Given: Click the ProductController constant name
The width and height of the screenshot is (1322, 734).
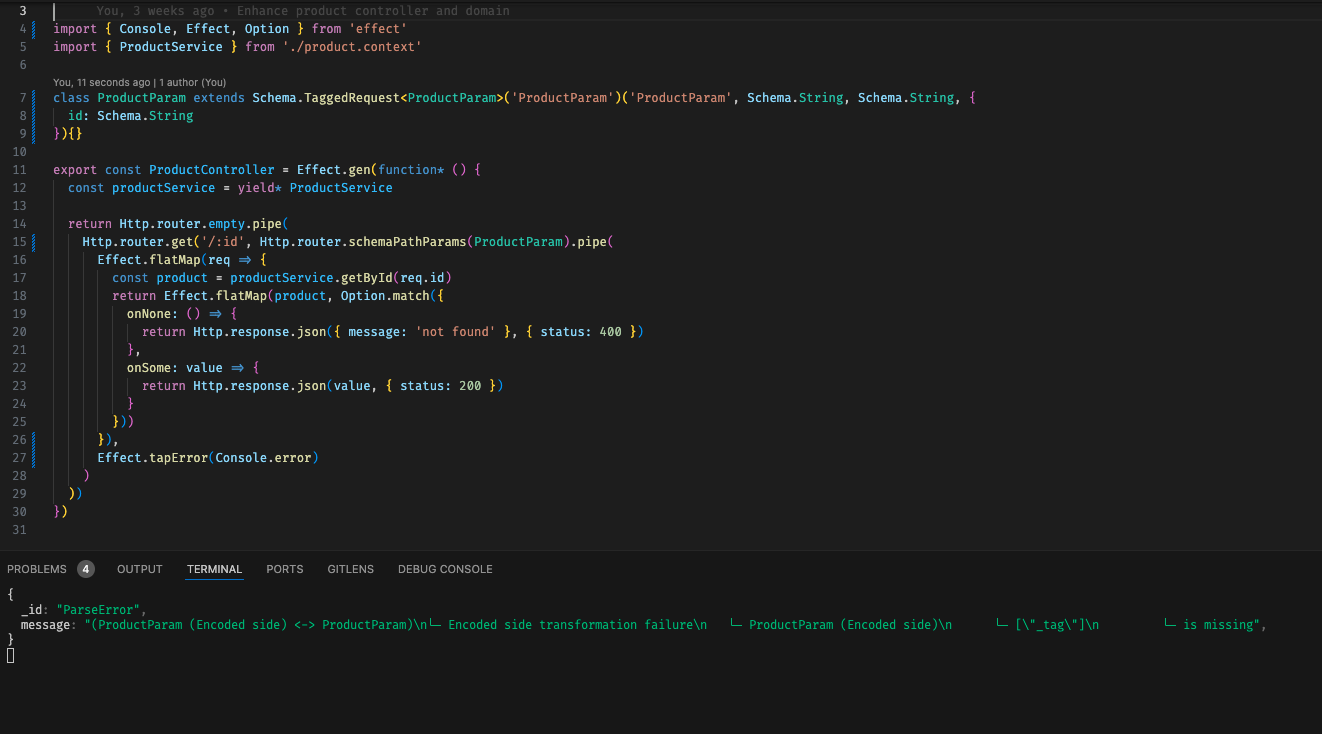Looking at the screenshot, I should click(x=211, y=170).
